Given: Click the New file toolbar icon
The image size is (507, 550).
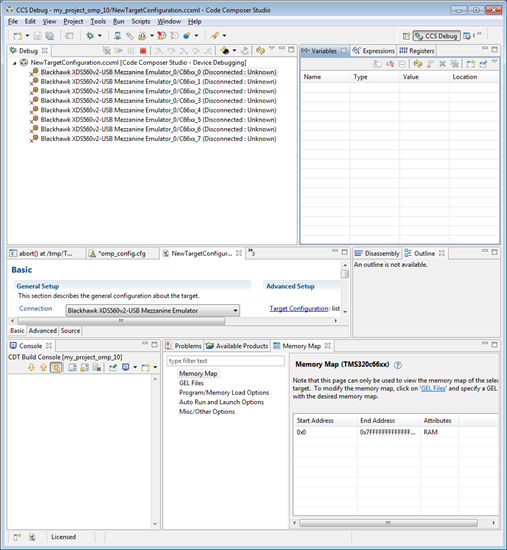Looking at the screenshot, I should pyautogui.click(x=18, y=36).
